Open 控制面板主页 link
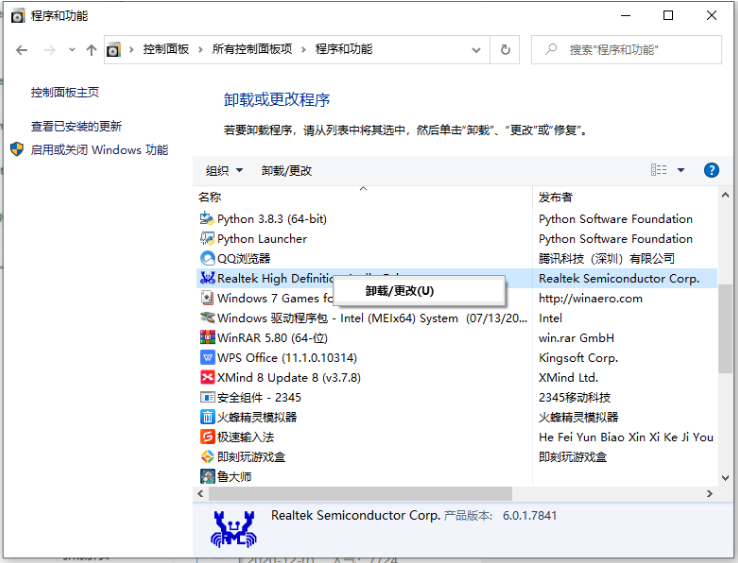738x563 pixels. [65, 92]
